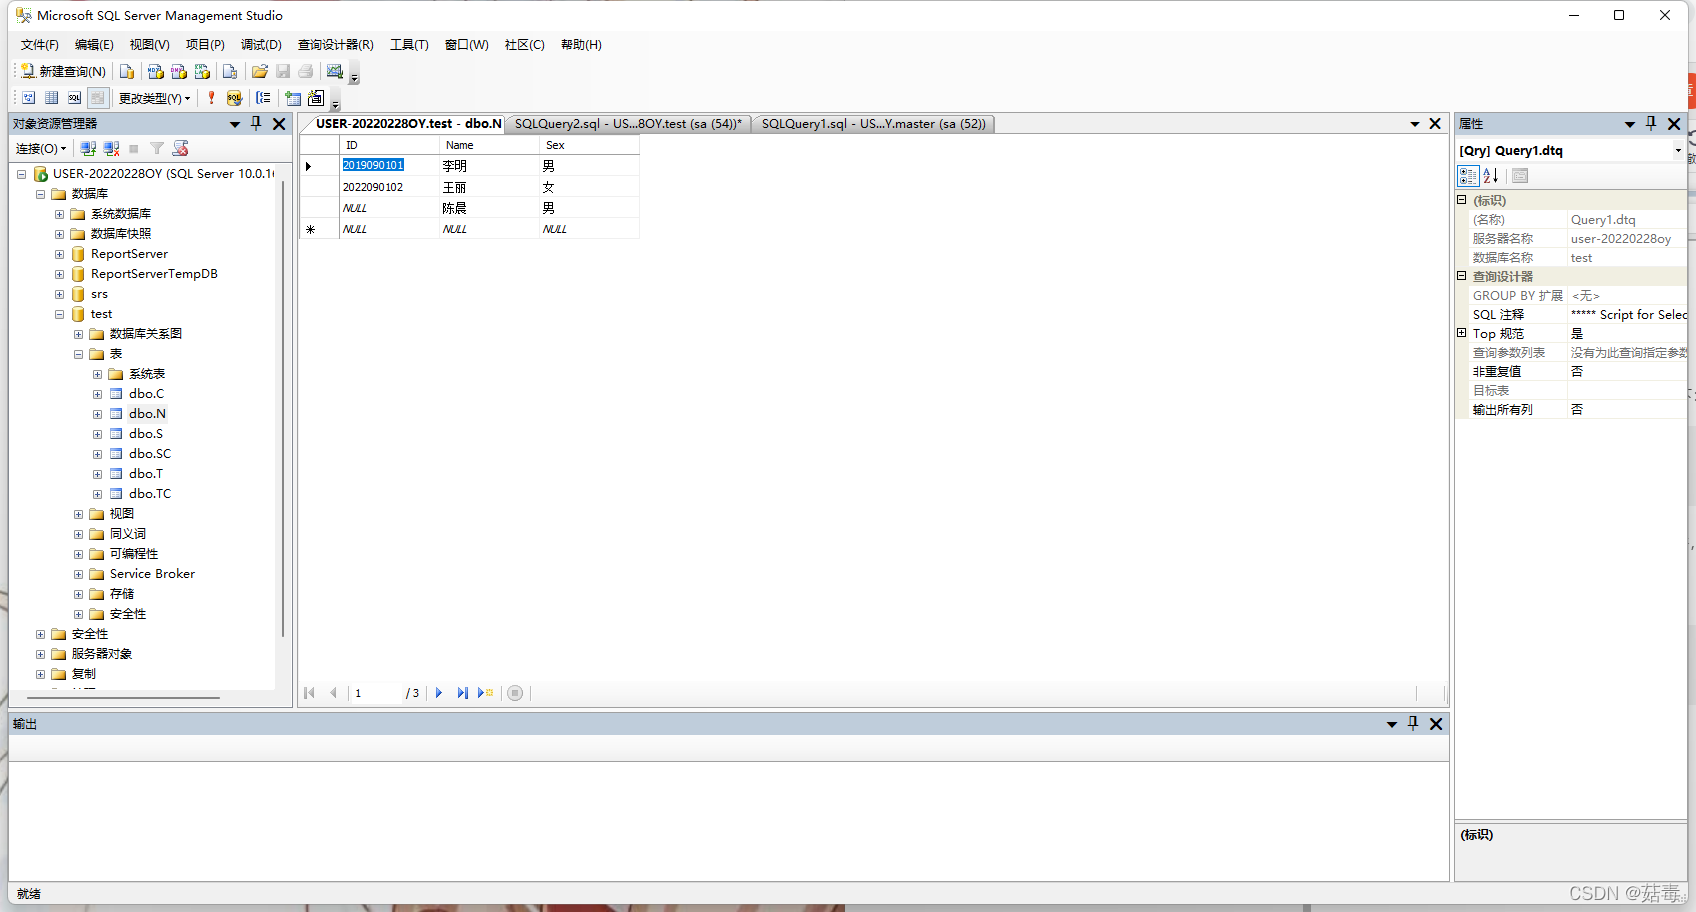This screenshot has width=1696, height=912.
Task: Switch to the SQLQuery1.sql master tab
Action: tap(873, 124)
